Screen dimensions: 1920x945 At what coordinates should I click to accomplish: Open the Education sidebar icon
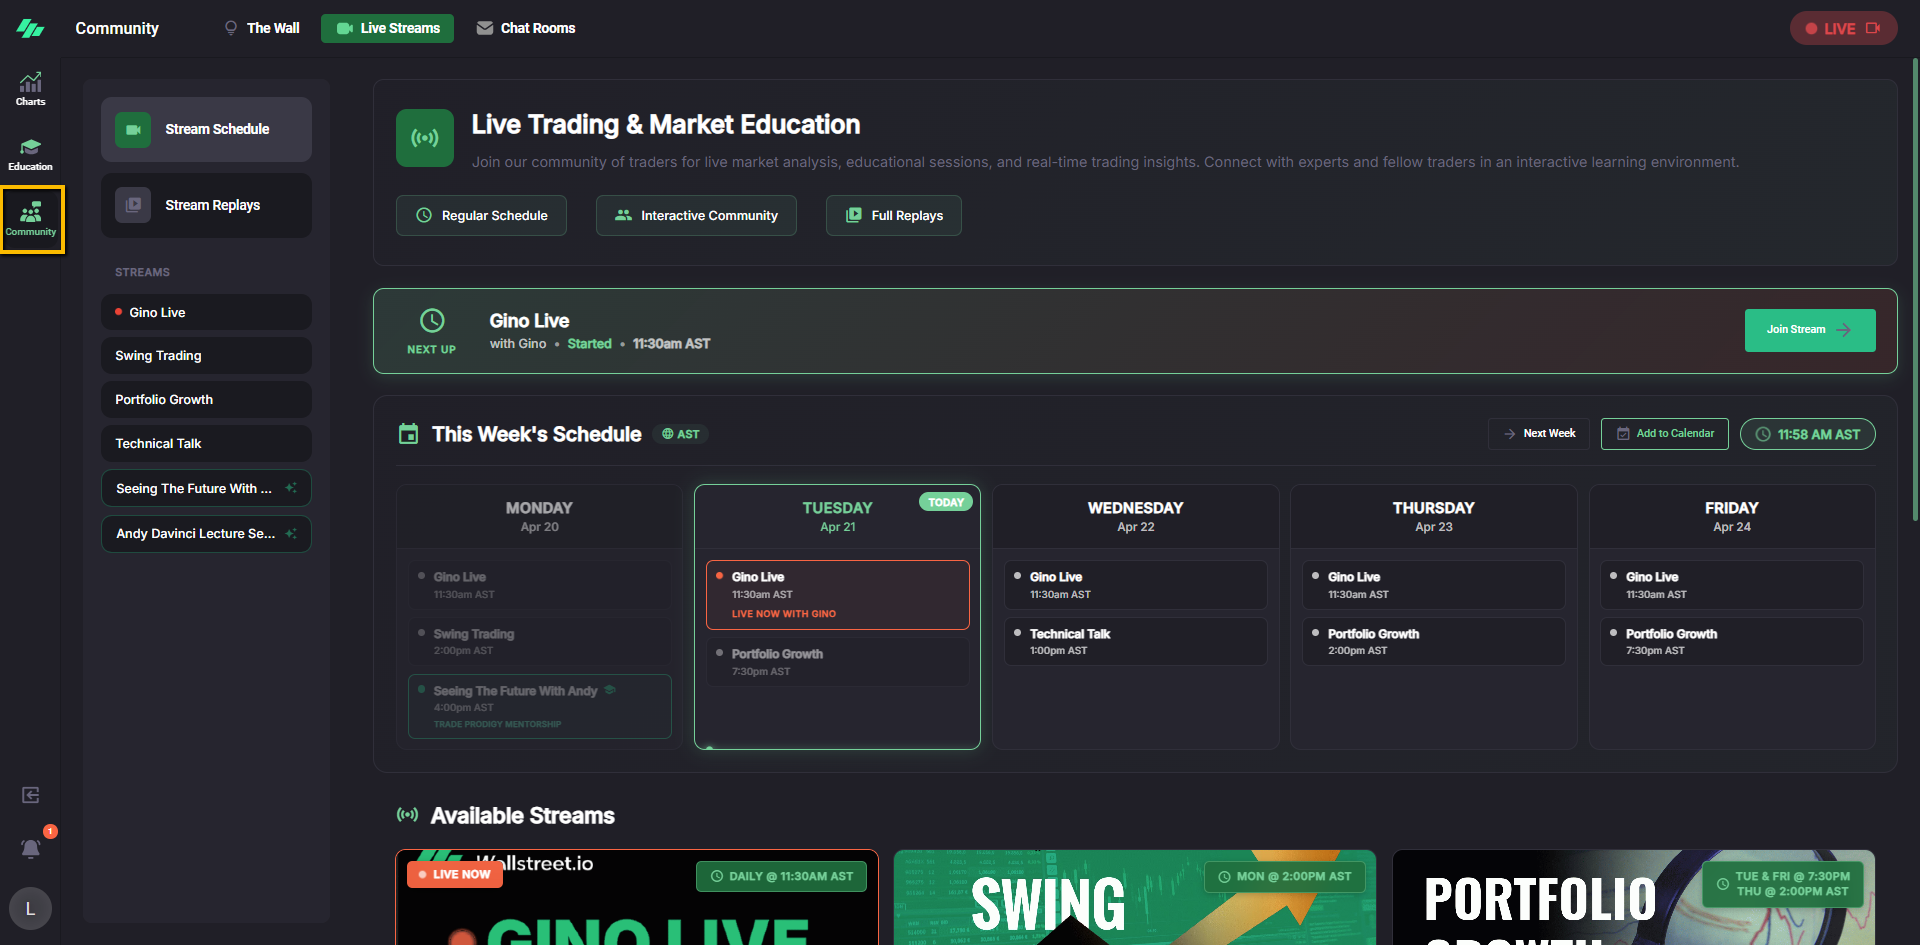pyautogui.click(x=30, y=154)
